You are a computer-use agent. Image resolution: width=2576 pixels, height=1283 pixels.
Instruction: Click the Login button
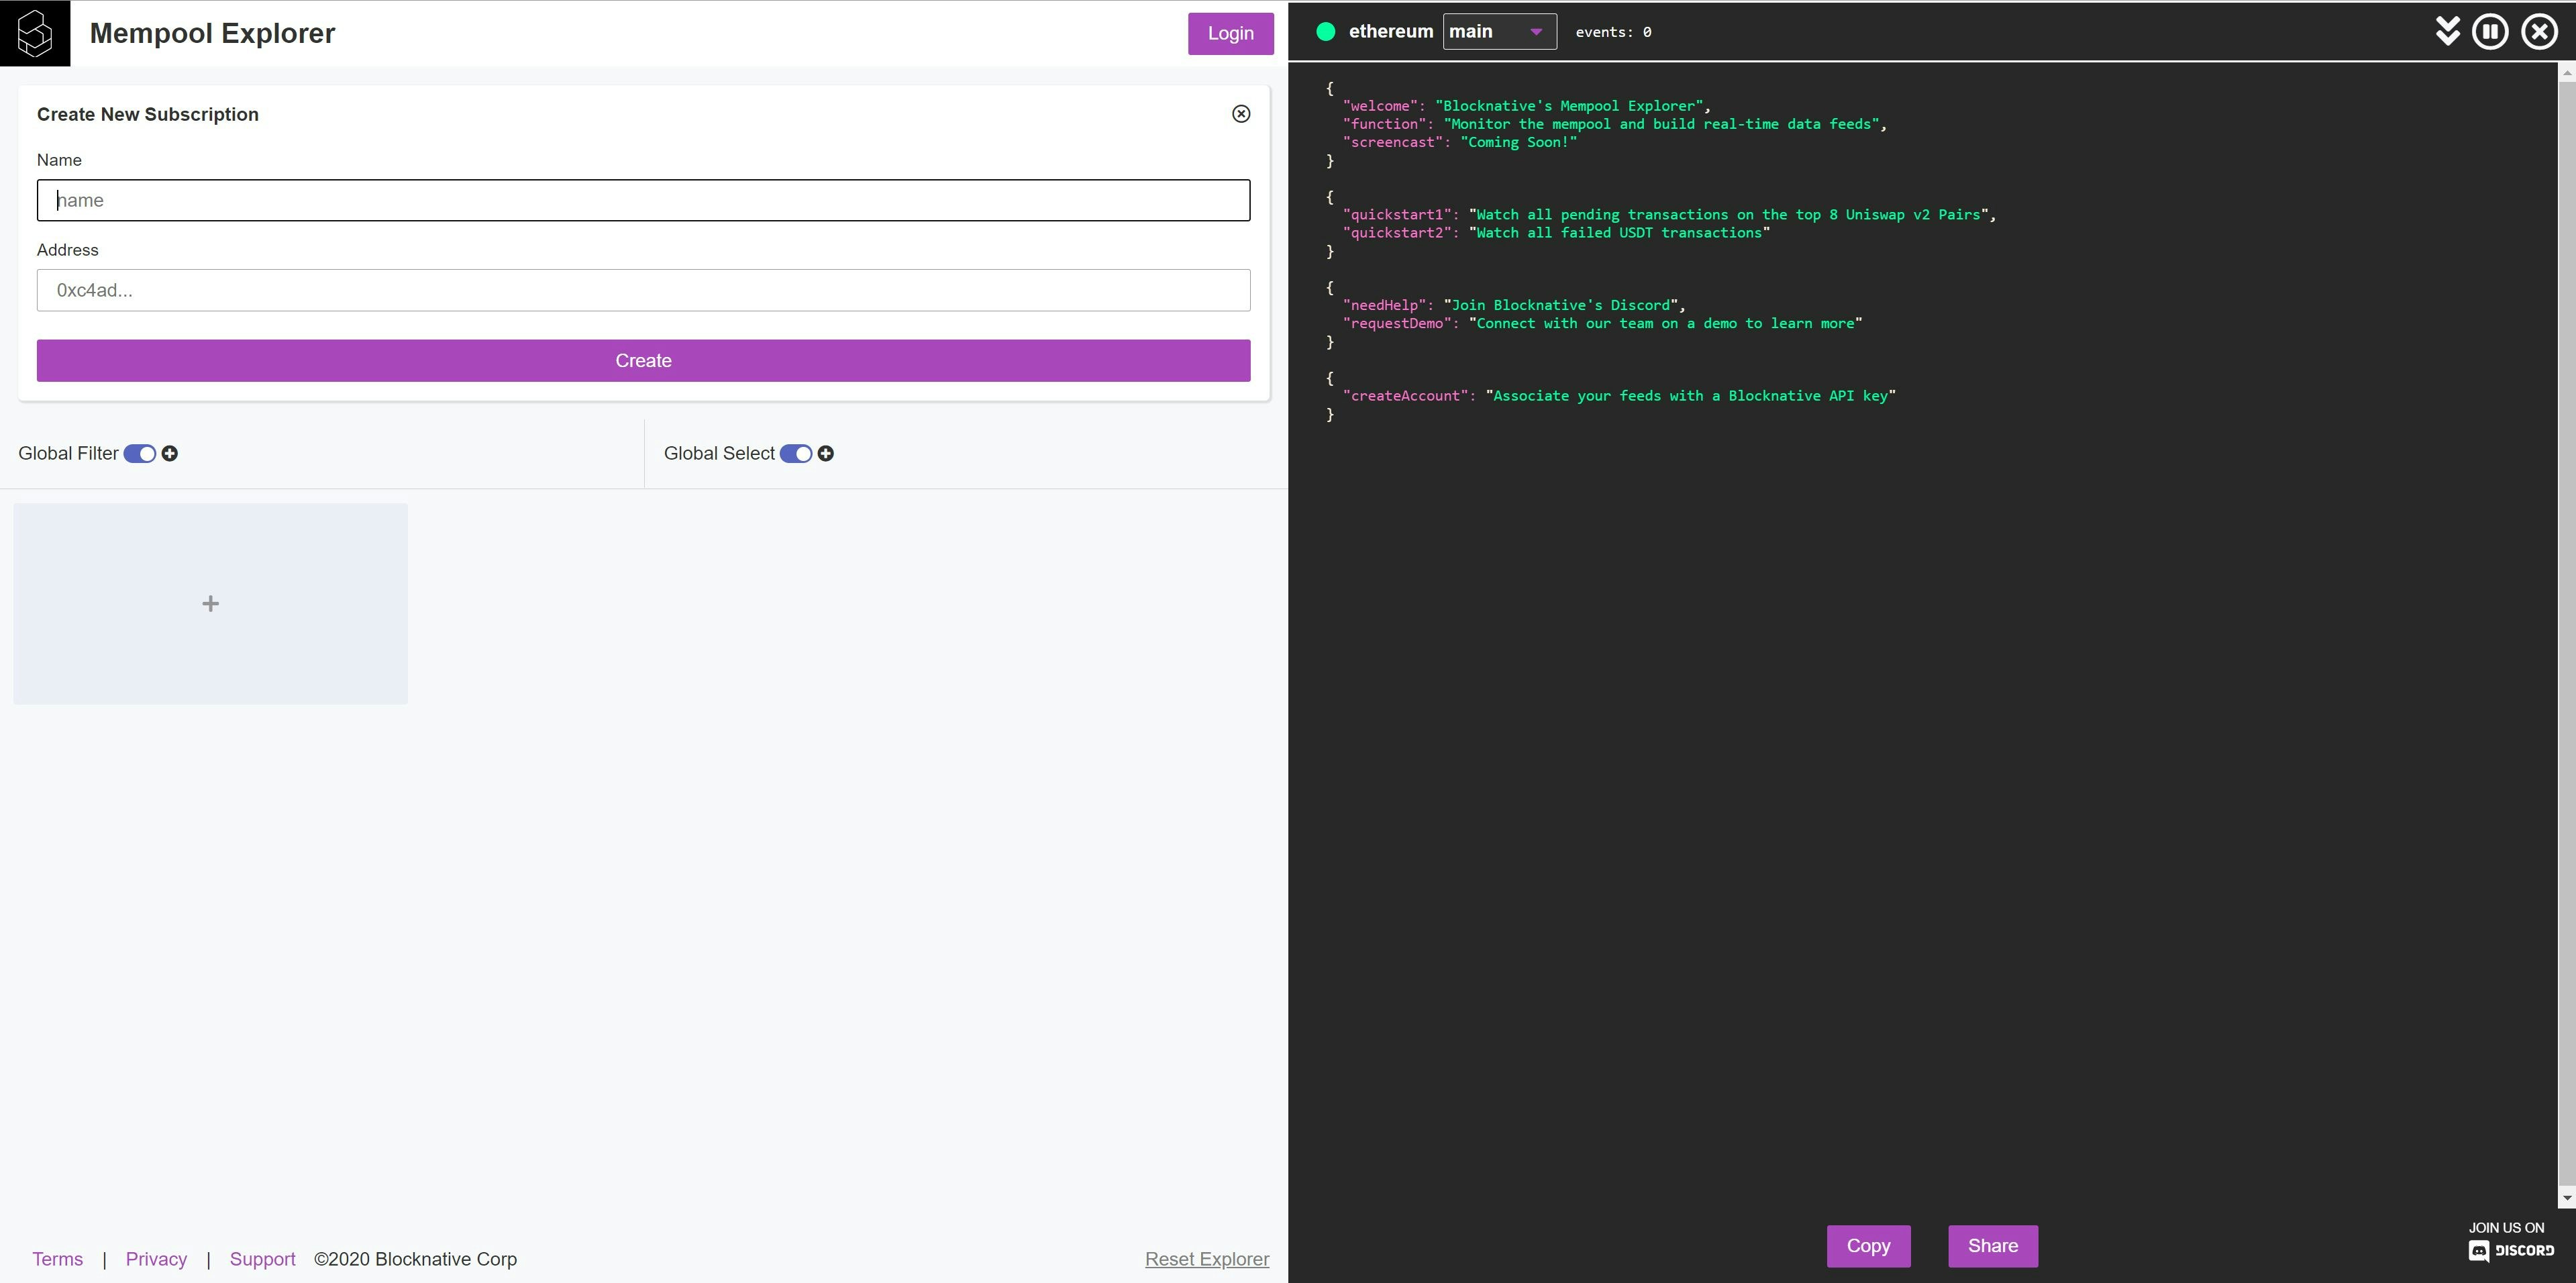tap(1229, 34)
